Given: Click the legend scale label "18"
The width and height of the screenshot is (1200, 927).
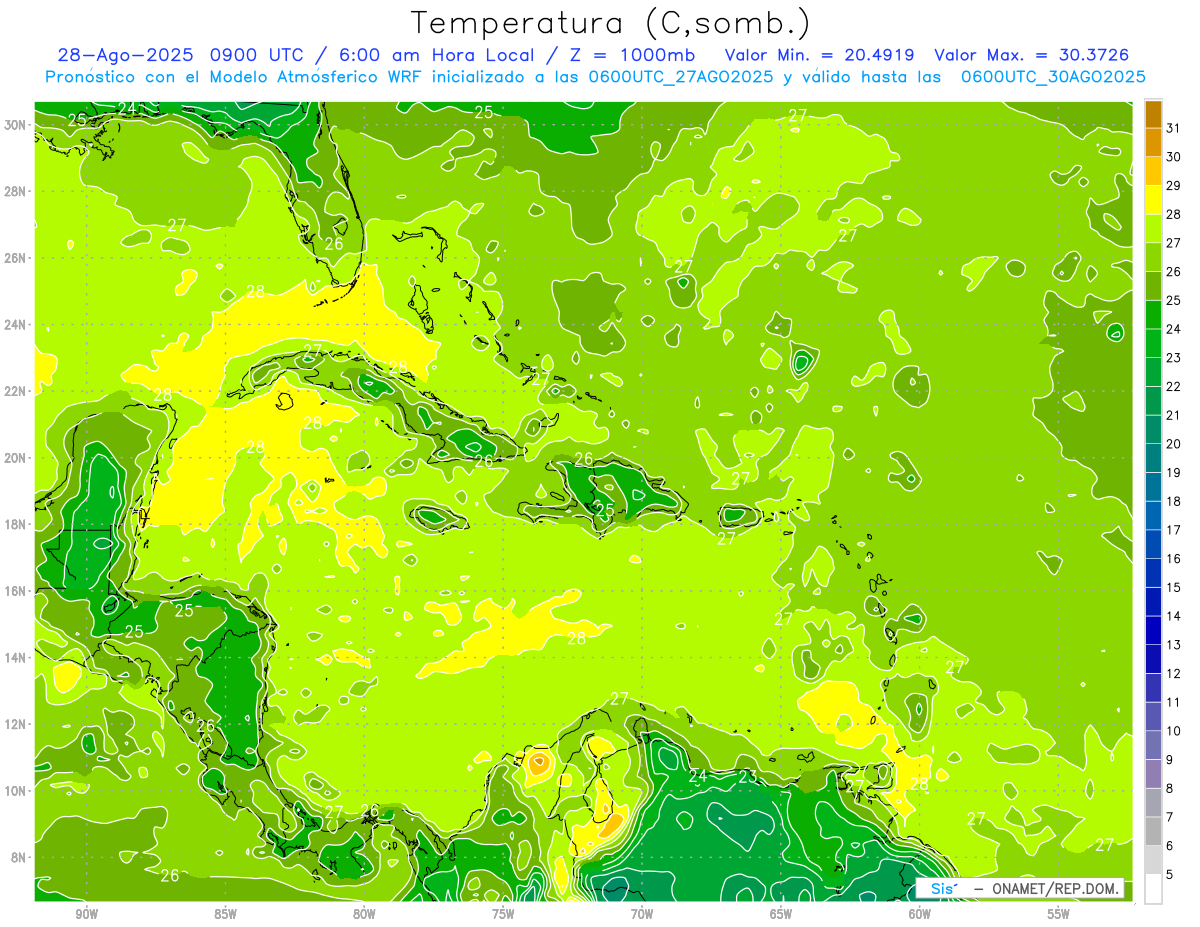Looking at the screenshot, I should point(1173,501).
